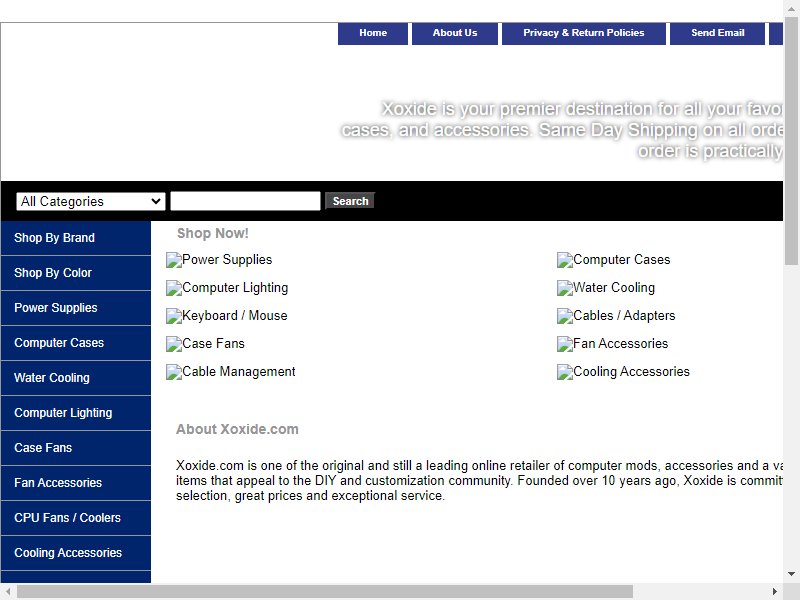Click the broken image icon beside Case Fans
The image size is (800, 600).
click(x=173, y=344)
